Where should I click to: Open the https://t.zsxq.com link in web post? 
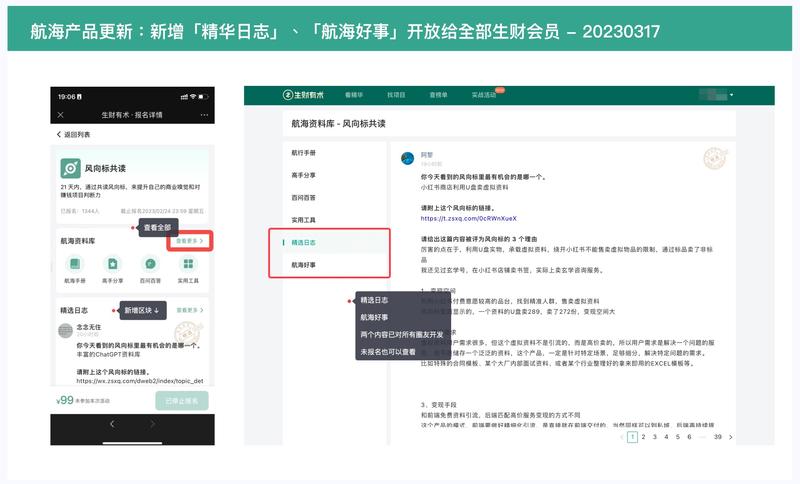tap(469, 218)
